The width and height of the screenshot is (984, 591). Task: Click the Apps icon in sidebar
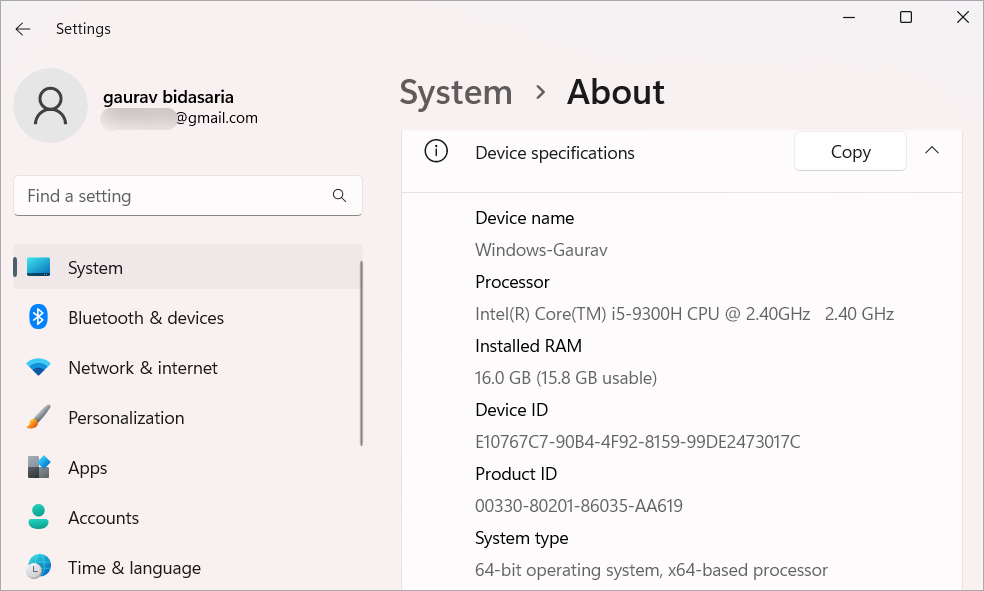pyautogui.click(x=38, y=467)
